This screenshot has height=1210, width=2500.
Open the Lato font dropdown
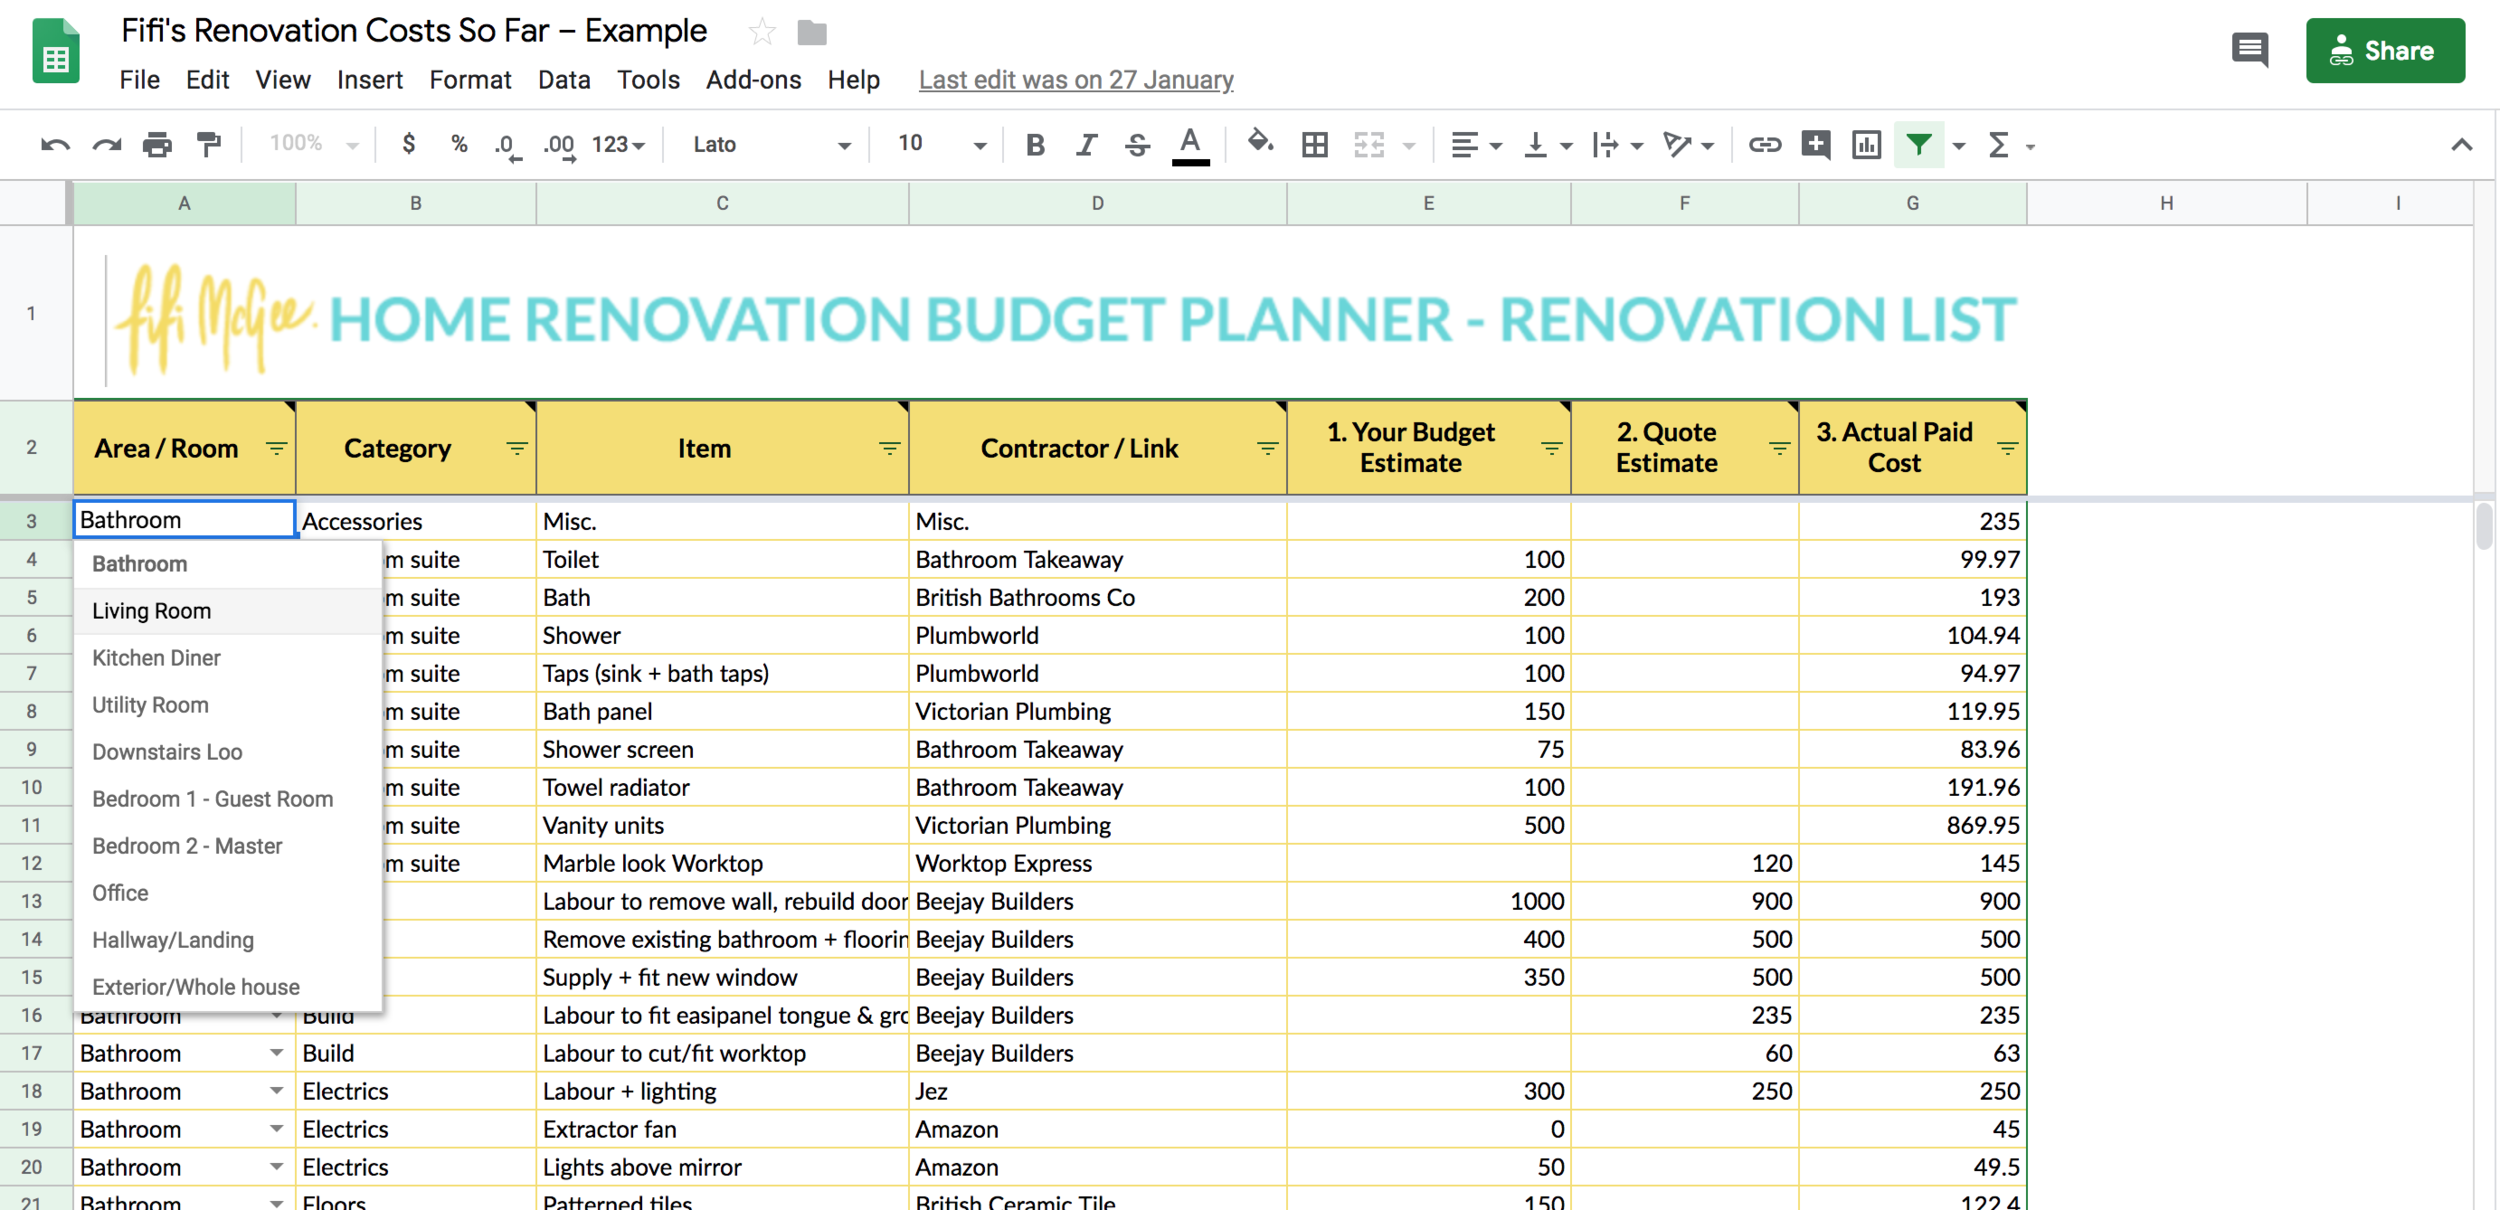771,145
